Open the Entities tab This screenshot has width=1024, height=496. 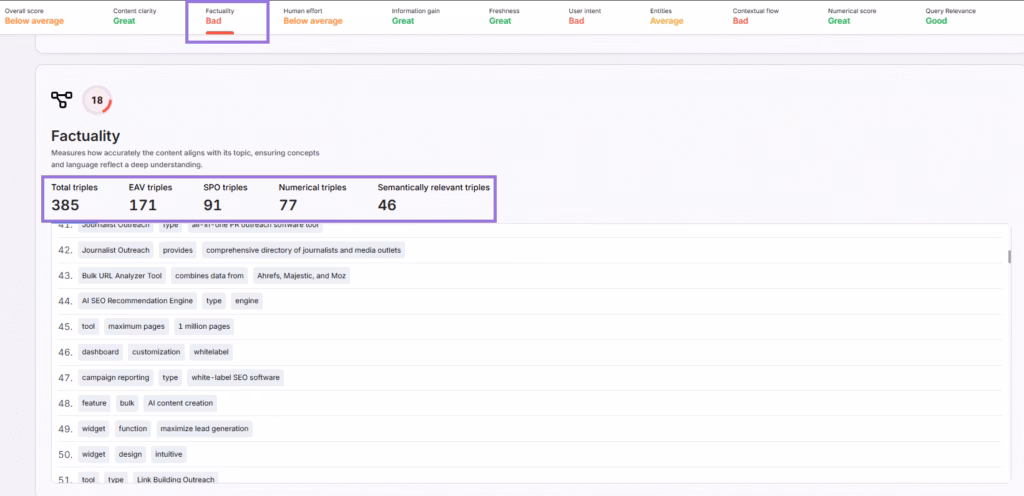(666, 16)
